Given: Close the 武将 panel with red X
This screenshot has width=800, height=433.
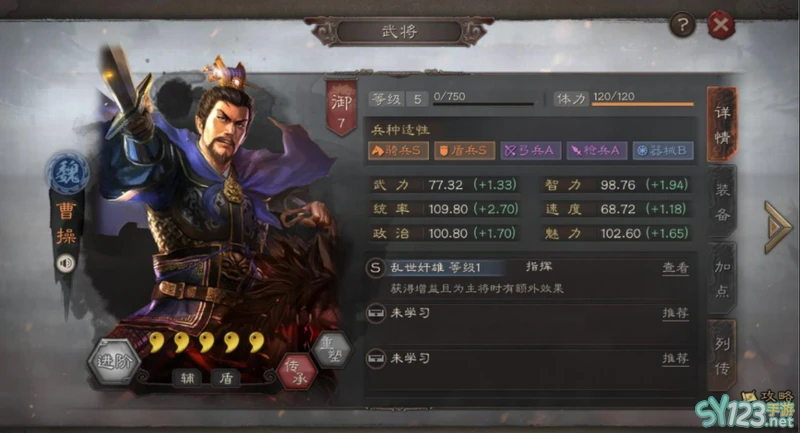Looking at the screenshot, I should pyautogui.click(x=721, y=24).
